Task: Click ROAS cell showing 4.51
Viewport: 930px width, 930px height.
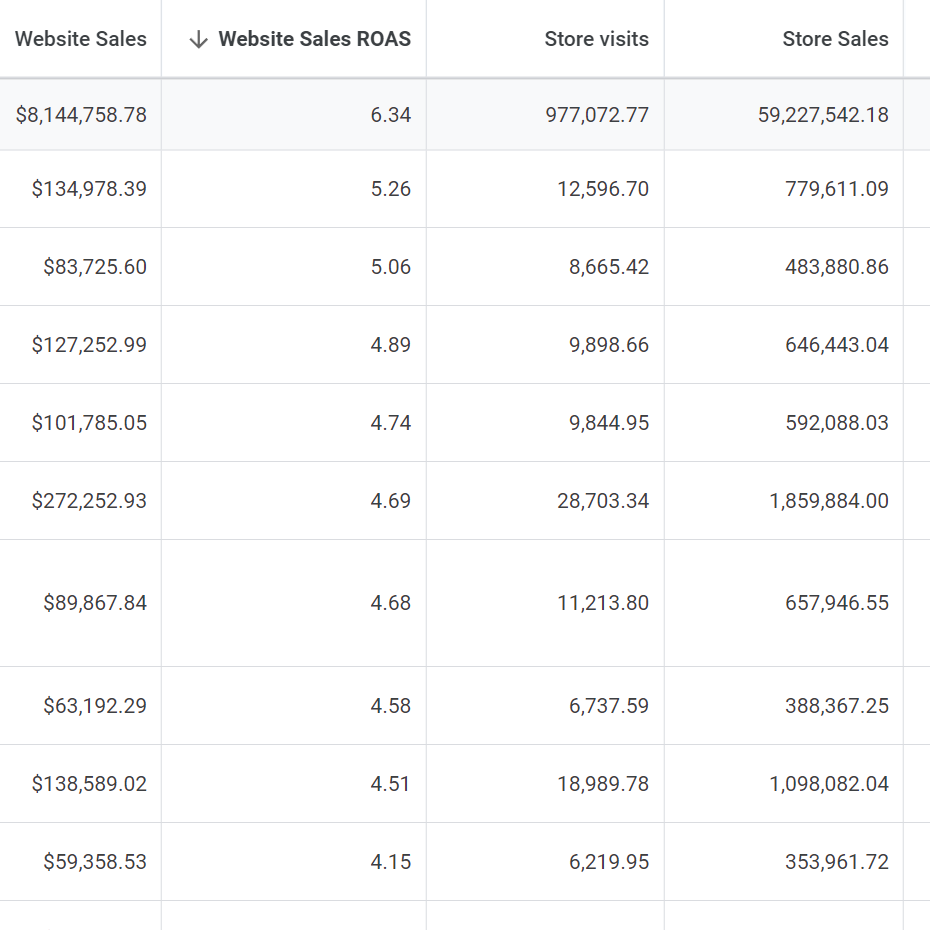Action: [x=391, y=784]
